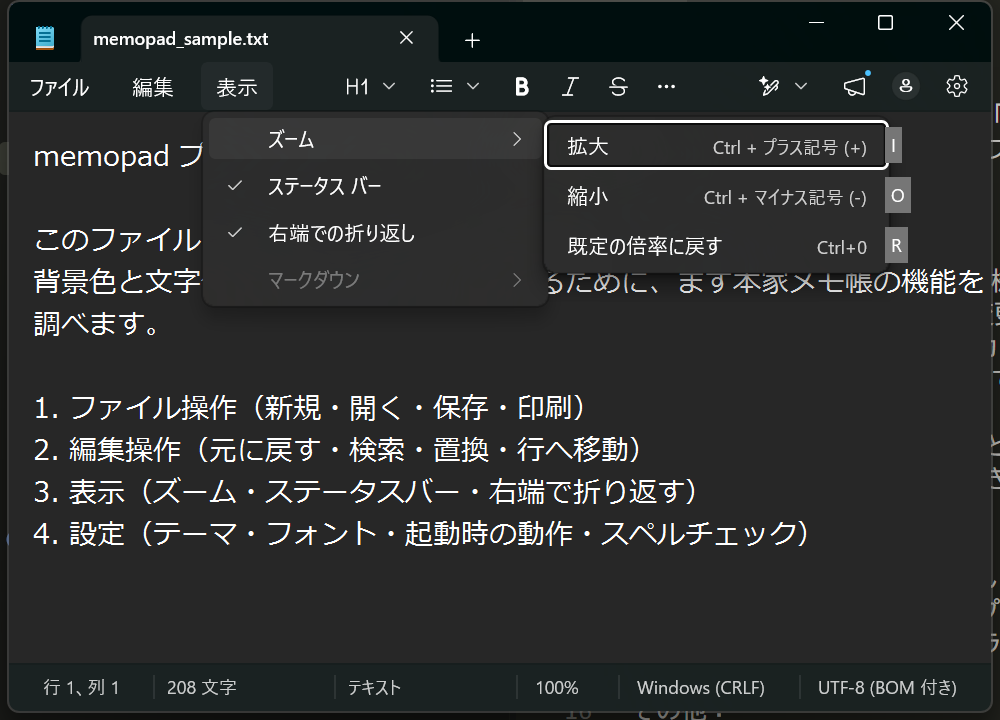Screen dimensions: 1000x720
Task: Click the 100% zoom level indicator
Action: [557, 687]
